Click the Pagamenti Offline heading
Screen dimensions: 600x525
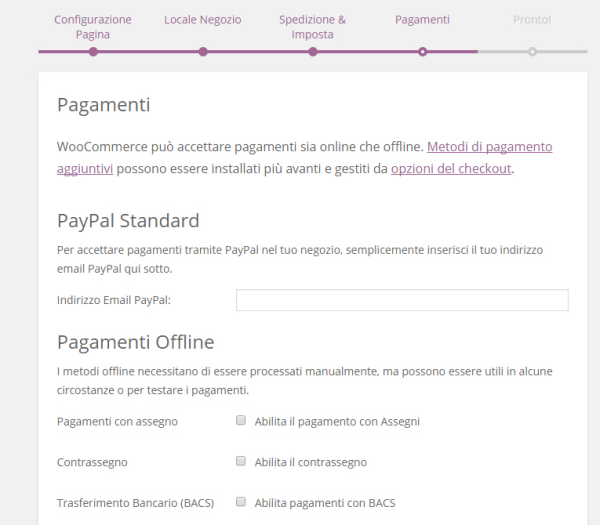[x=135, y=342]
